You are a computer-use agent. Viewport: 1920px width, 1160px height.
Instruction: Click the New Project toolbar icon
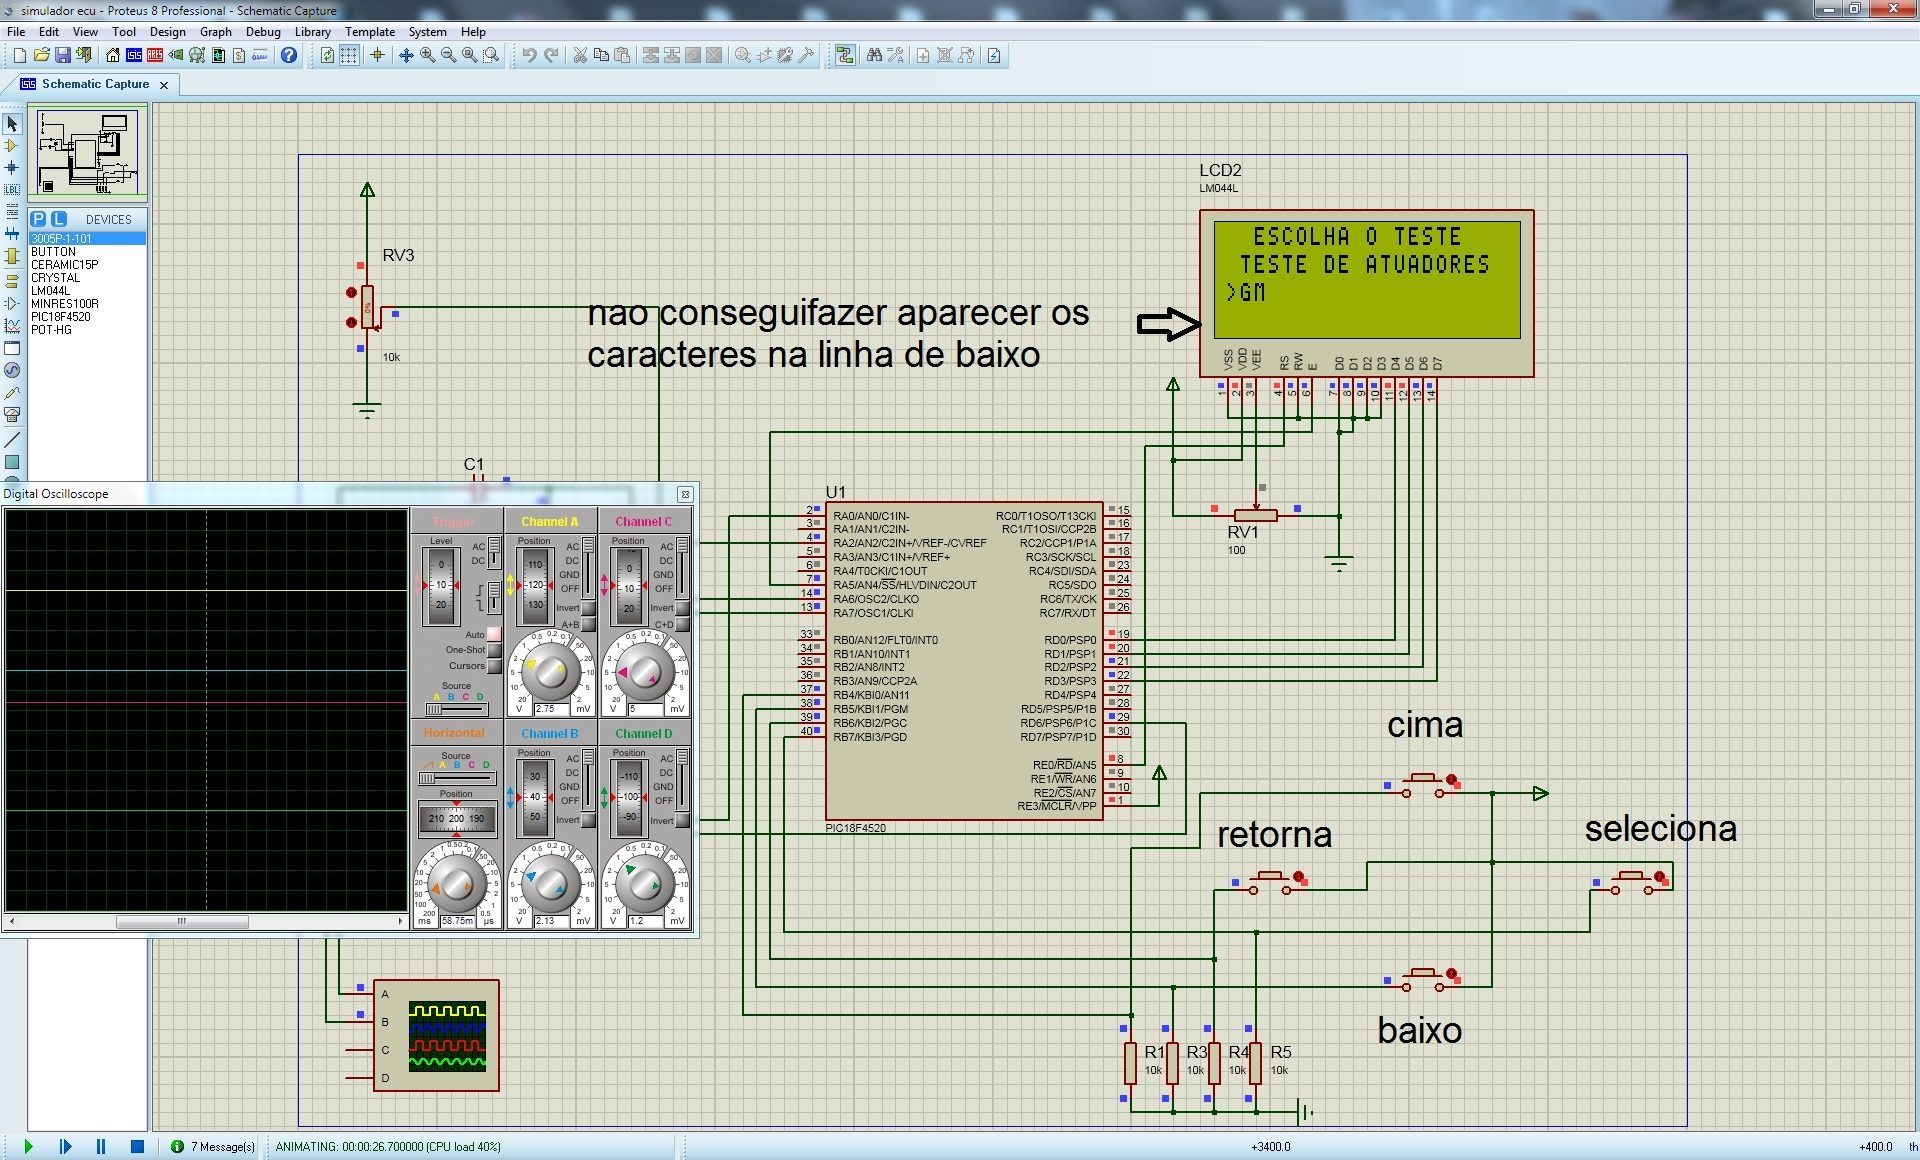coord(19,55)
